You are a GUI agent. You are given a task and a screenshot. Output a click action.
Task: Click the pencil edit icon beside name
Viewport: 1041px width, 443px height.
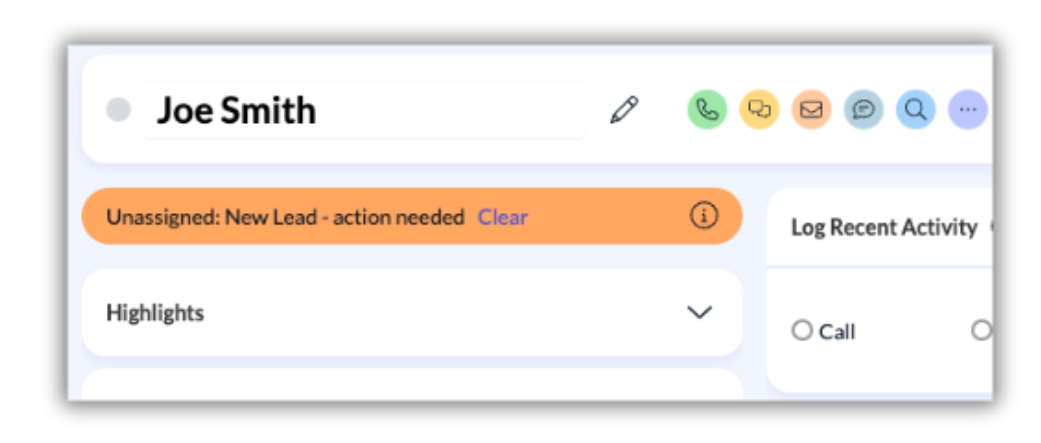[x=624, y=110]
